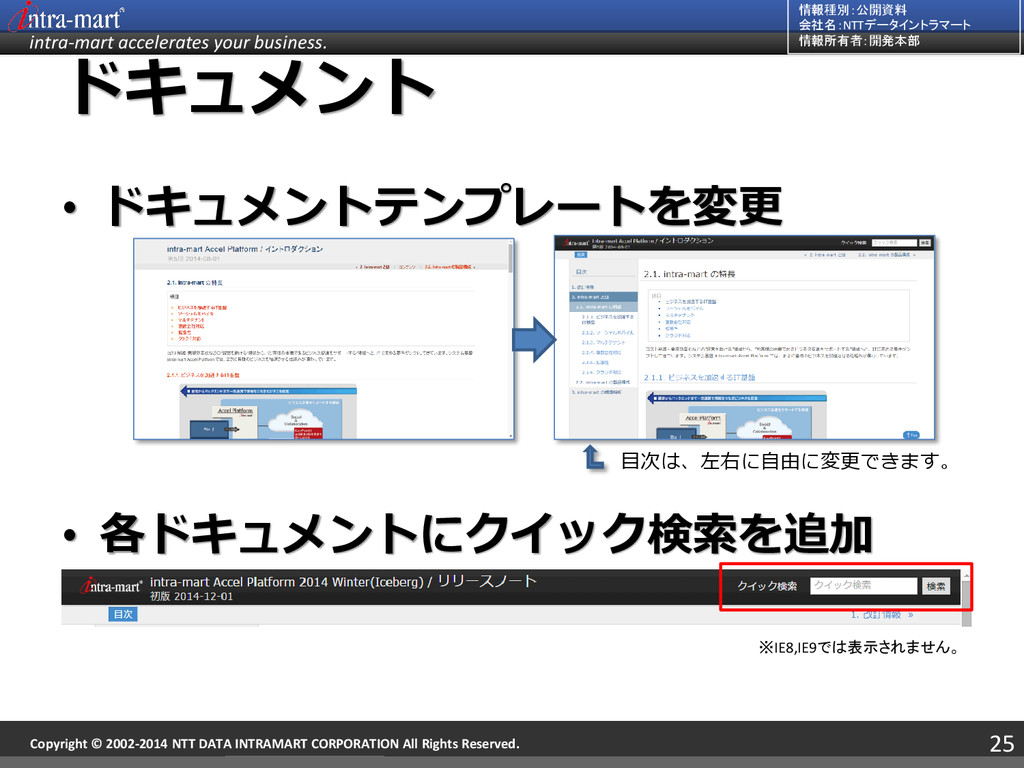1024x768 pixels.
Task: Click the intra-mart logo in slide header
Action: coord(65,16)
